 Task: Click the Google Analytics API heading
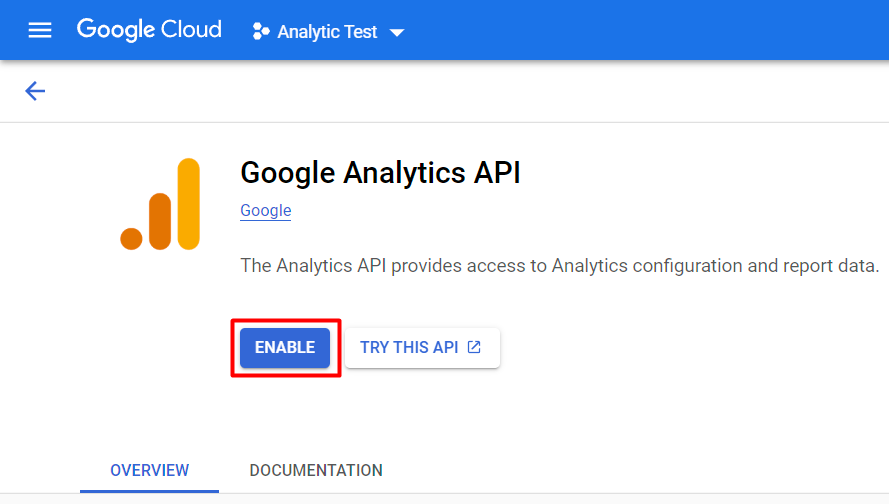click(380, 173)
